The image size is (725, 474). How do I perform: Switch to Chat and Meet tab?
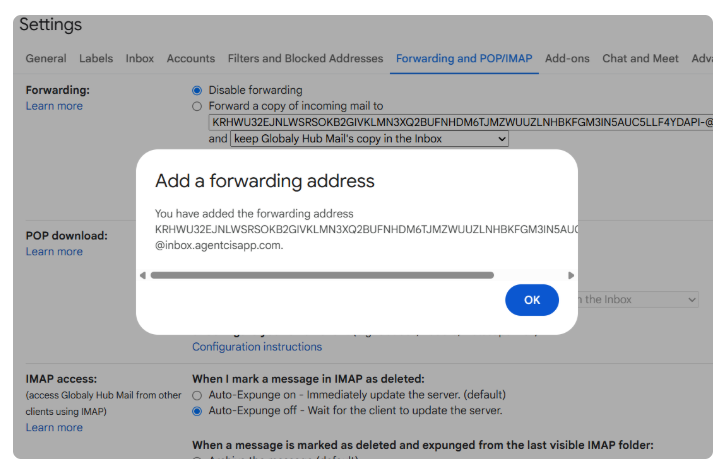(x=640, y=59)
